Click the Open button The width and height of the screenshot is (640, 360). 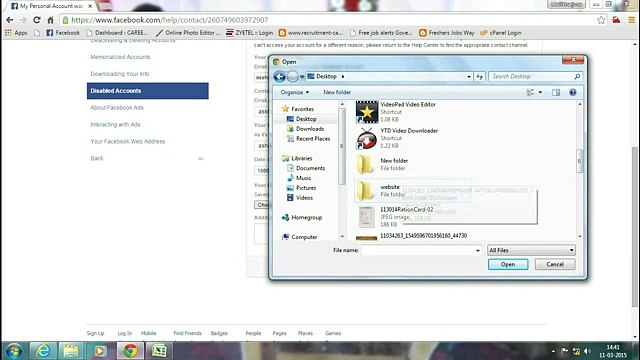[x=508, y=264]
